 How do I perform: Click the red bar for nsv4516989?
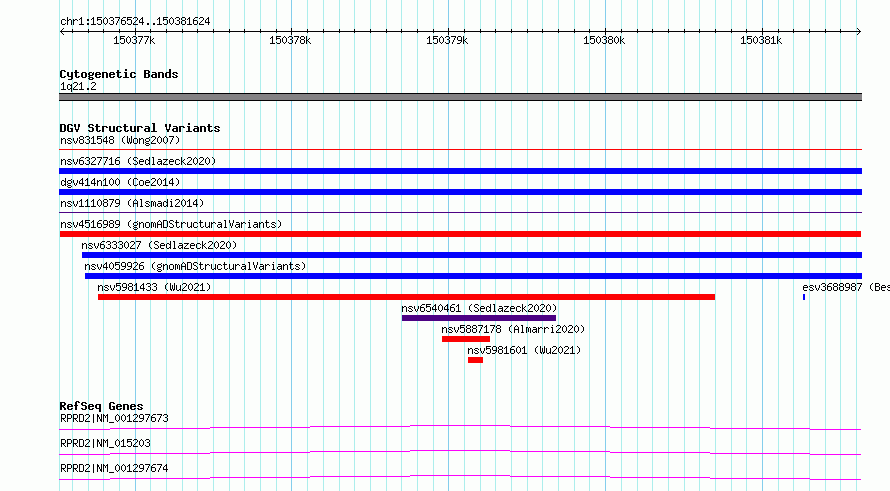coord(460,234)
